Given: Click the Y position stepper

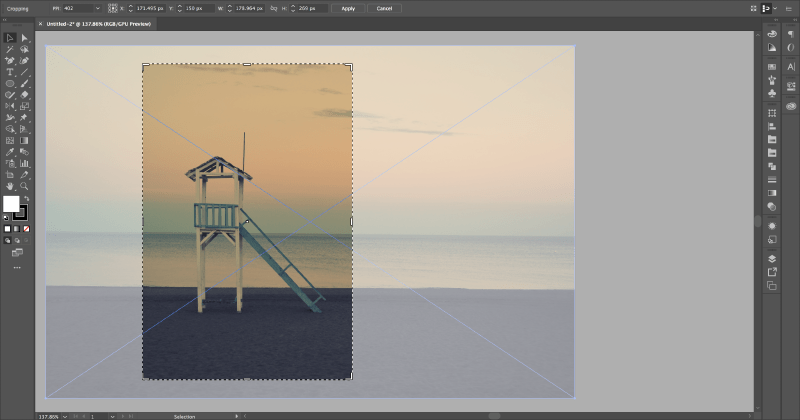Looking at the screenshot, I should [x=180, y=8].
